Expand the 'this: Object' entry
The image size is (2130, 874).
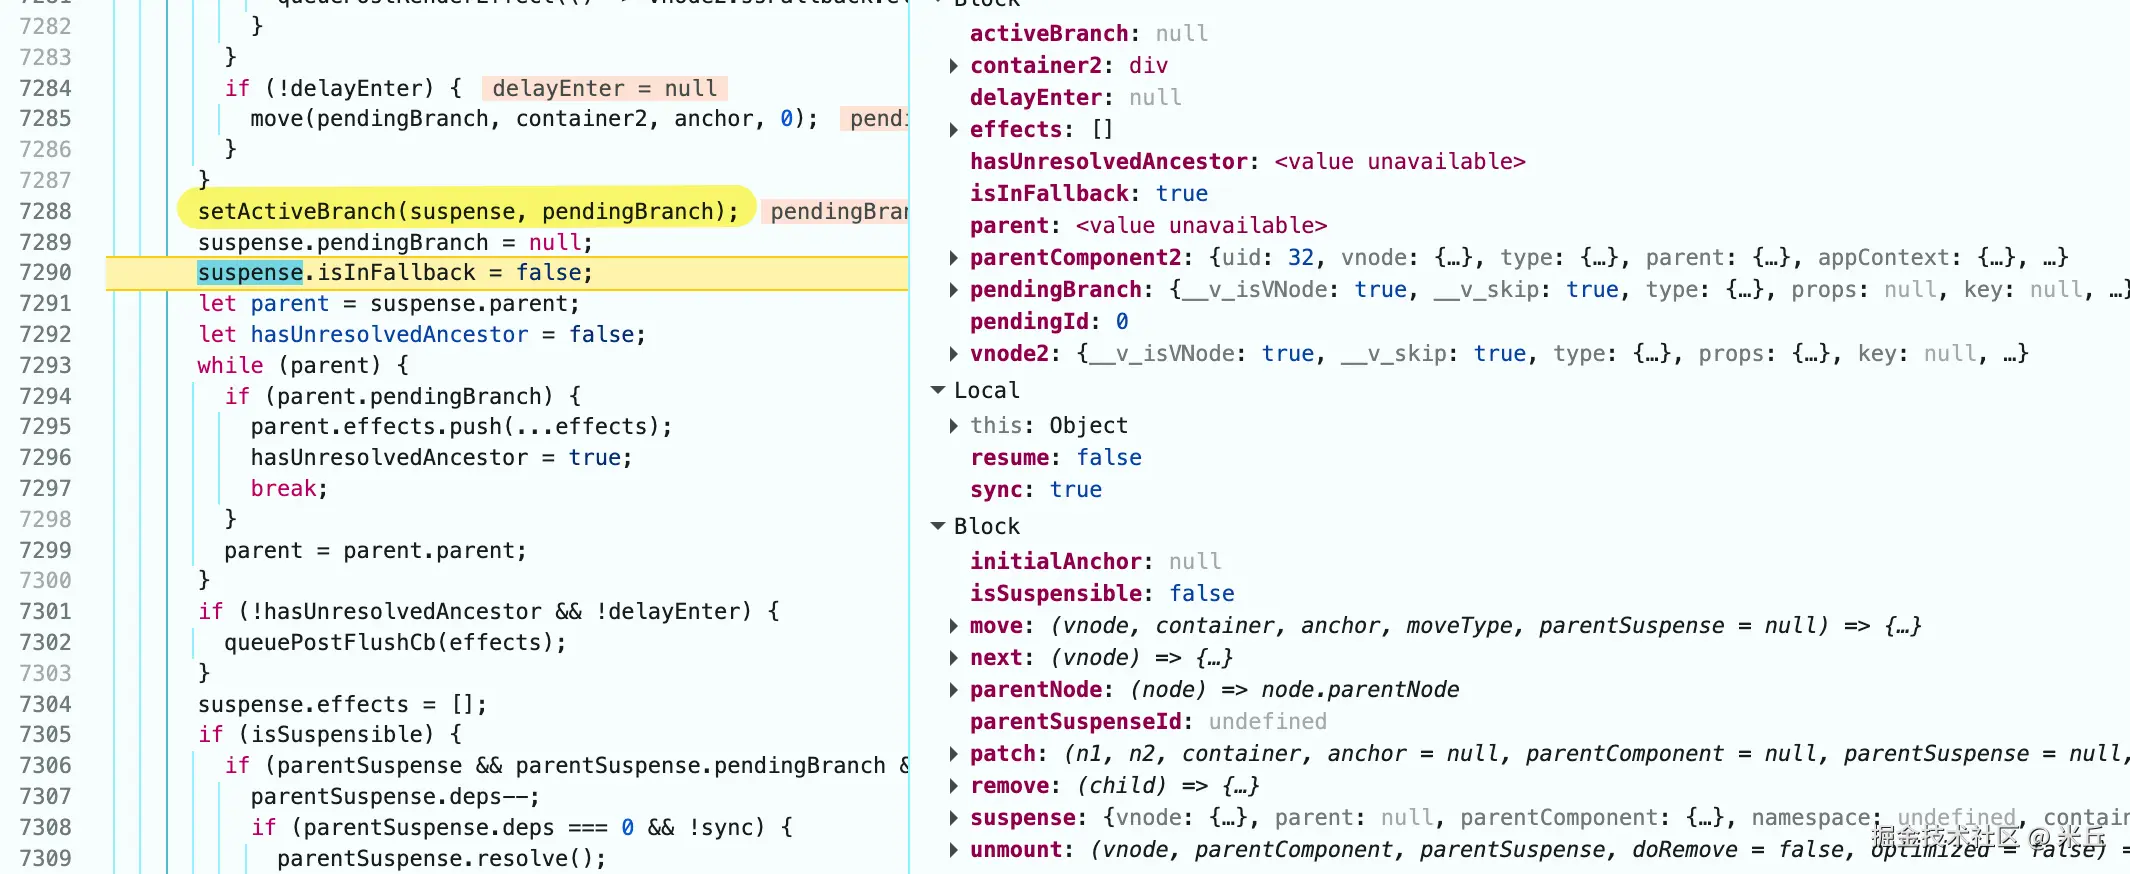pos(953,426)
